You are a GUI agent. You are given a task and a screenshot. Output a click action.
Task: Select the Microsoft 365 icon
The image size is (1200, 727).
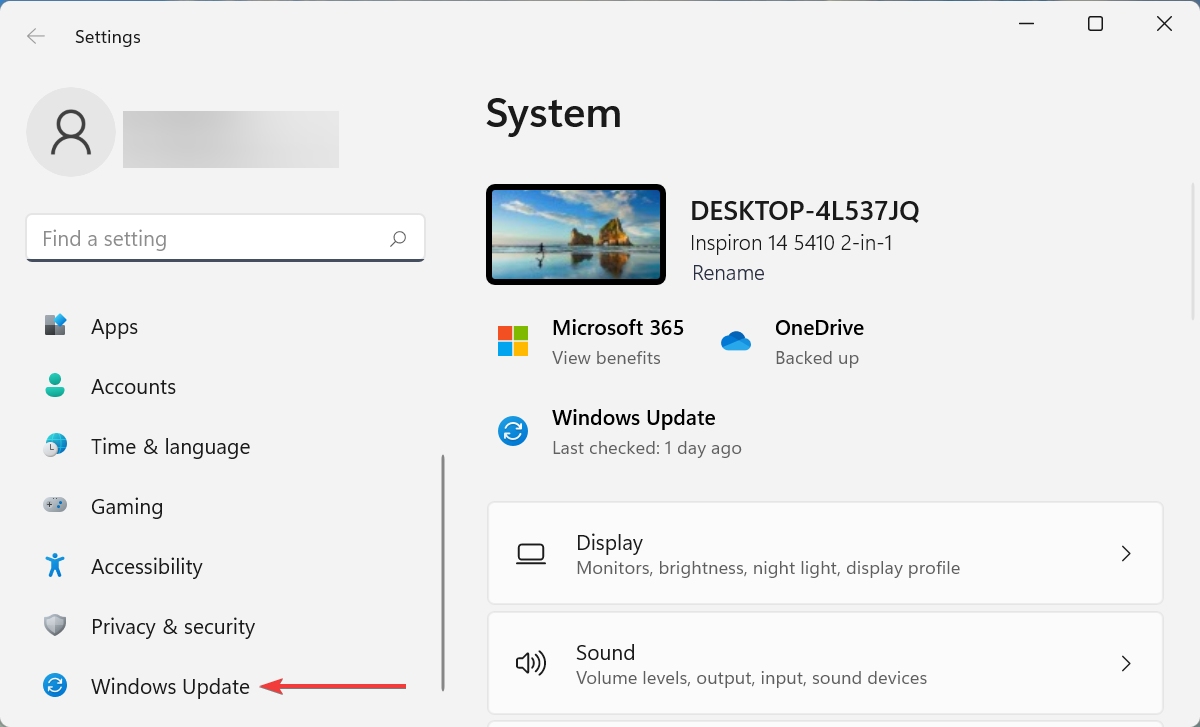513,341
